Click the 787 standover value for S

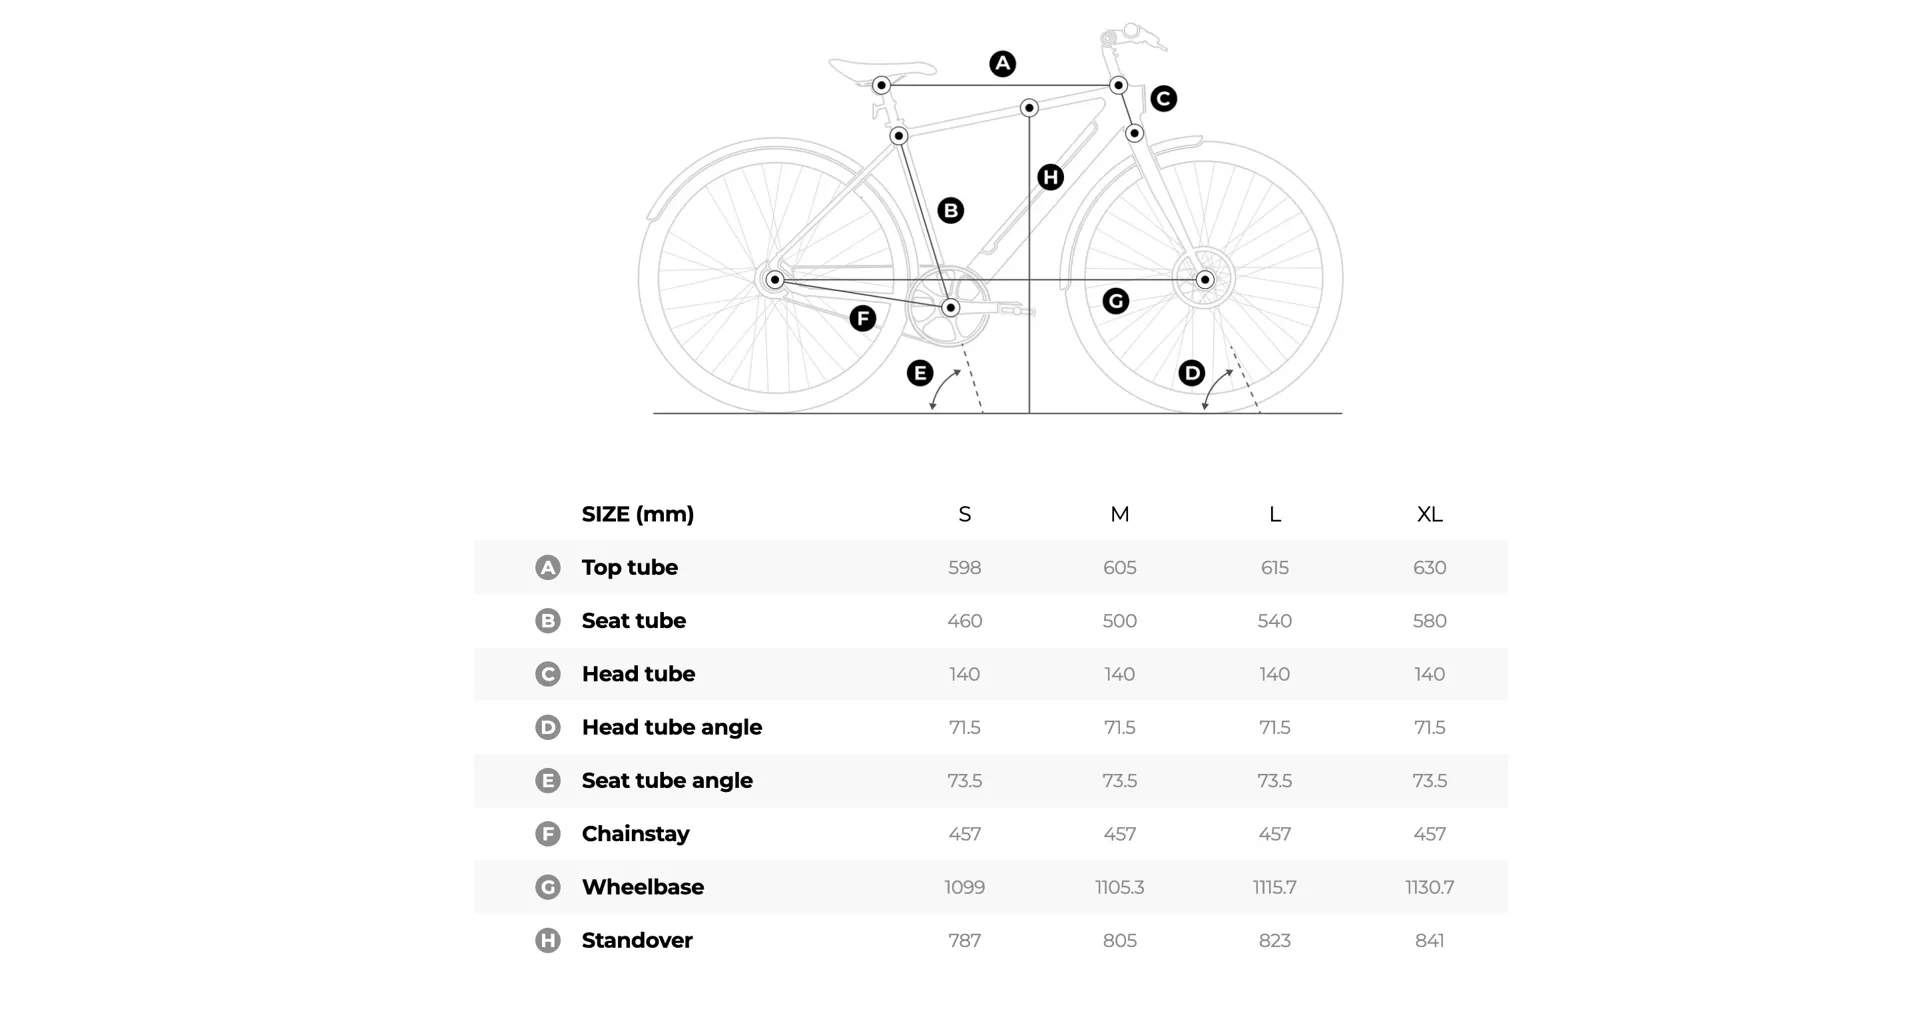(964, 941)
